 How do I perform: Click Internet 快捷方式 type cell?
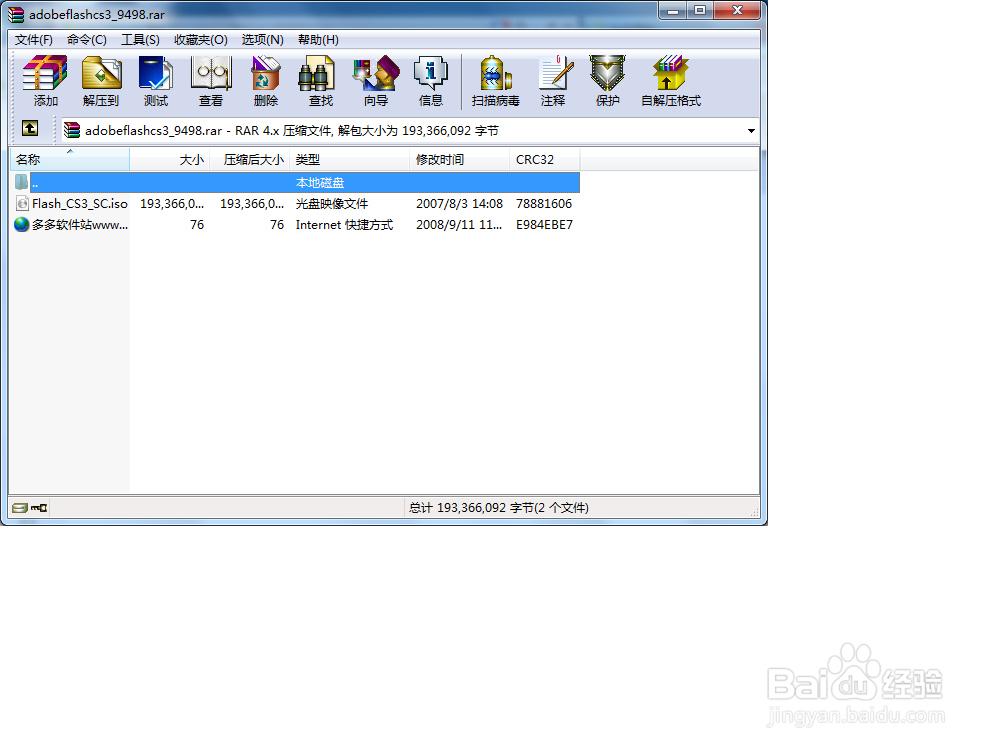point(344,224)
